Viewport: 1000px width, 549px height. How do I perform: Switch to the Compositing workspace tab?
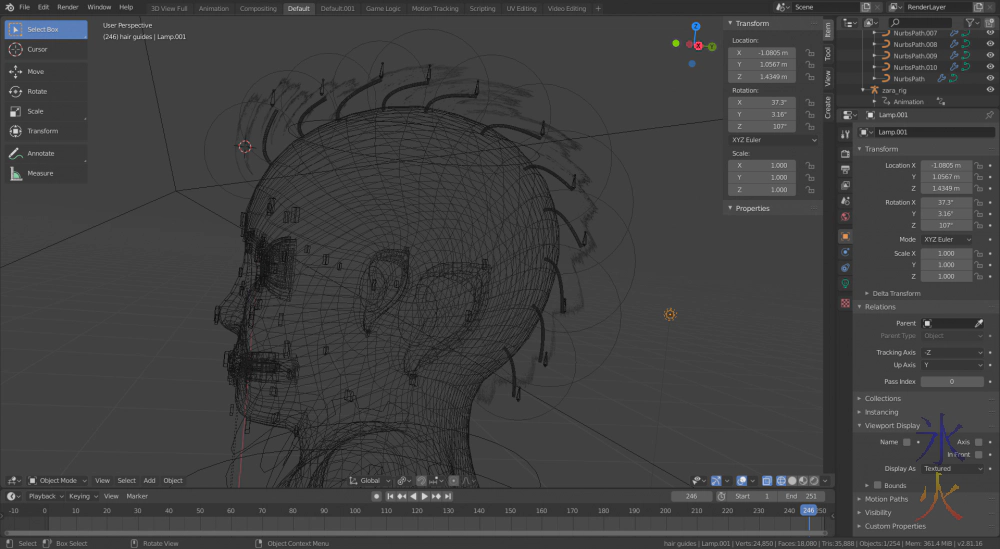click(258, 8)
